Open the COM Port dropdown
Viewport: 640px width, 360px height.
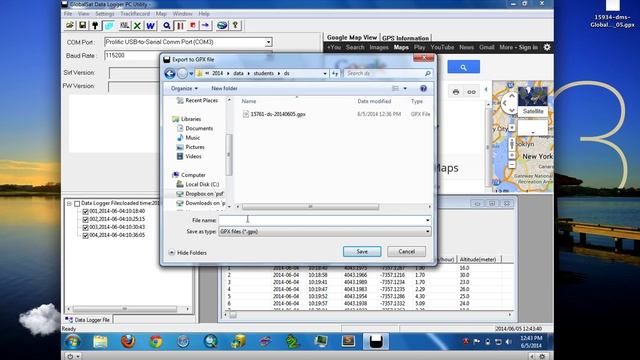[268, 42]
